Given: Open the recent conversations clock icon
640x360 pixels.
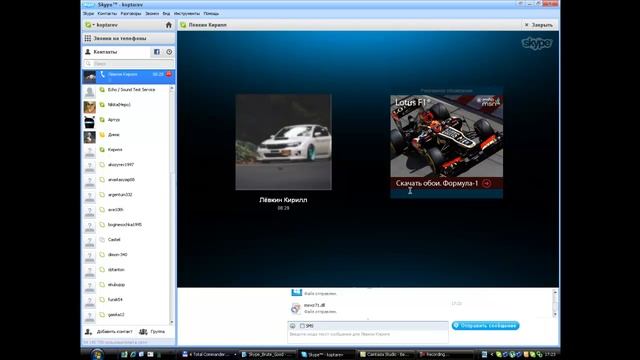Looking at the screenshot, I should point(169,52).
